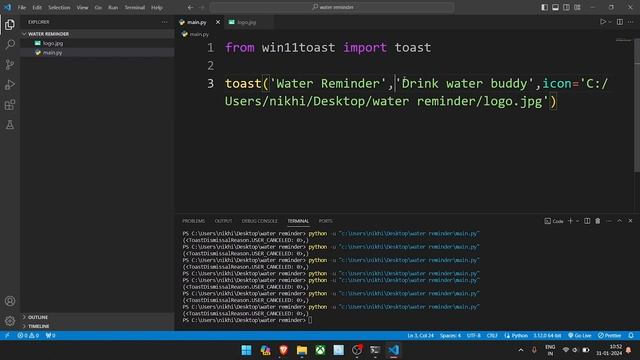Switch to the PROBLEMS panel tab
Screen dimensions: 640x360
(193, 221)
